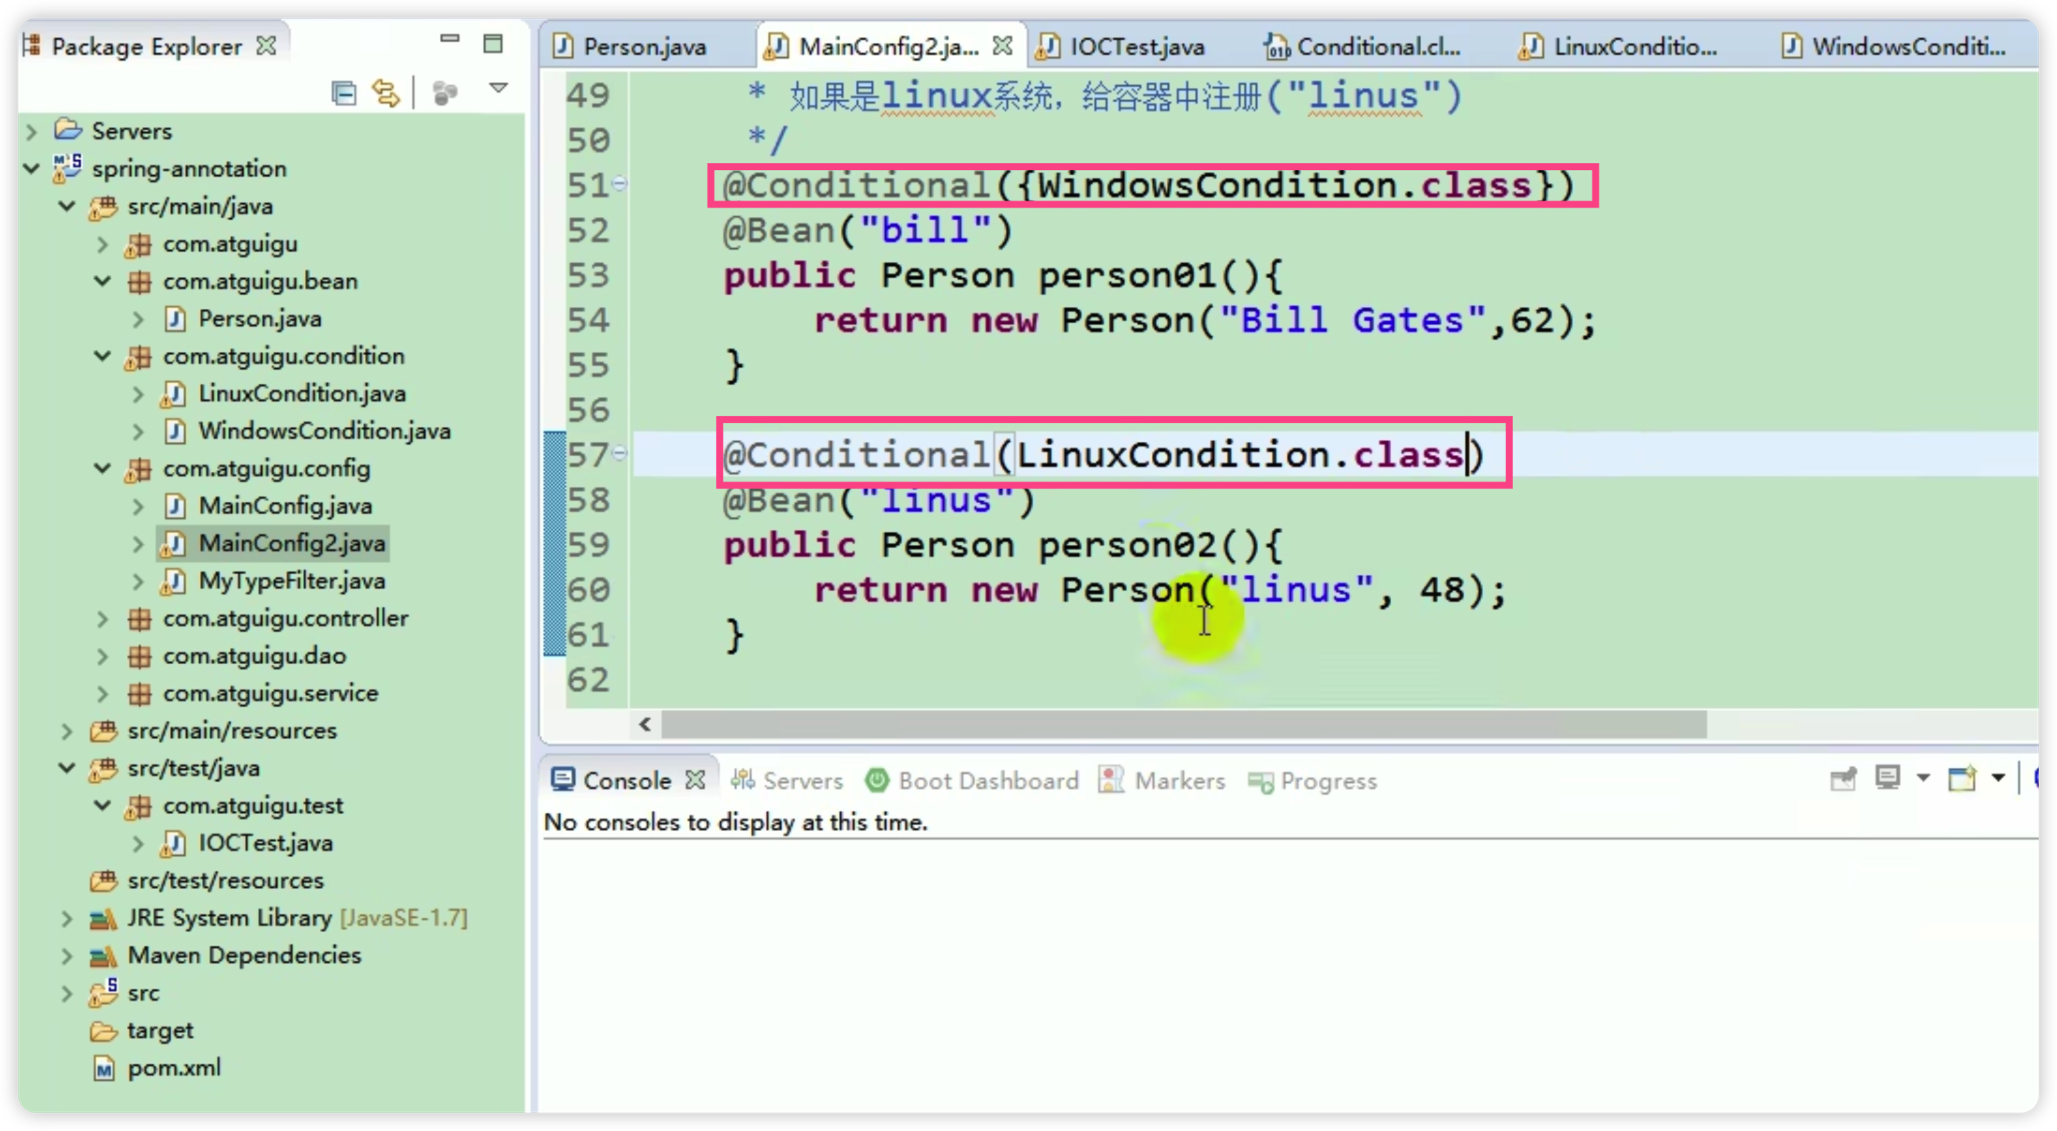Select the pom.xml file
The height and width of the screenshot is (1131, 2057).
169,1067
